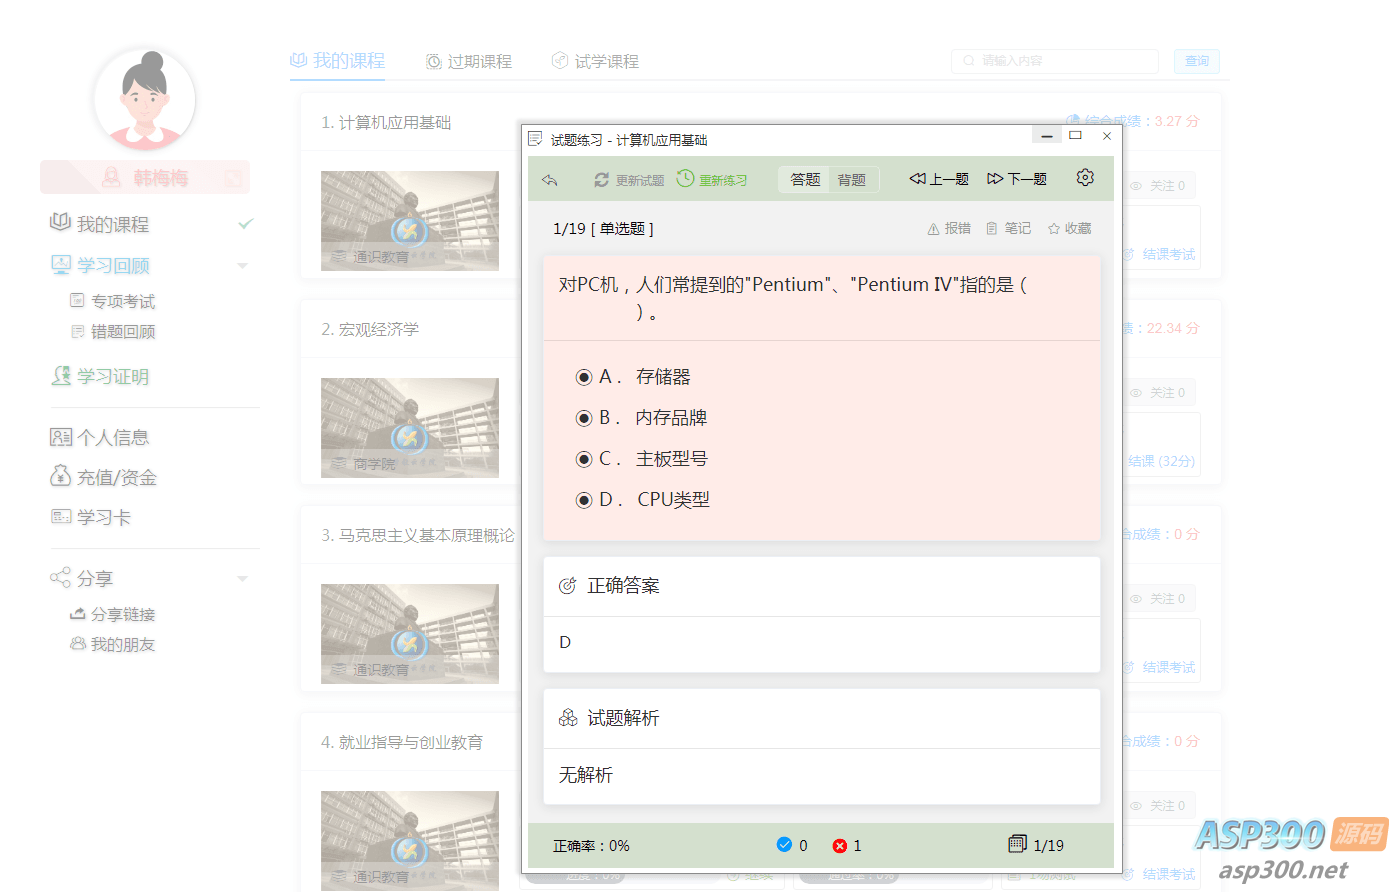Select answer option A 存储器
The width and height of the screenshot is (1389, 892).
click(x=584, y=377)
